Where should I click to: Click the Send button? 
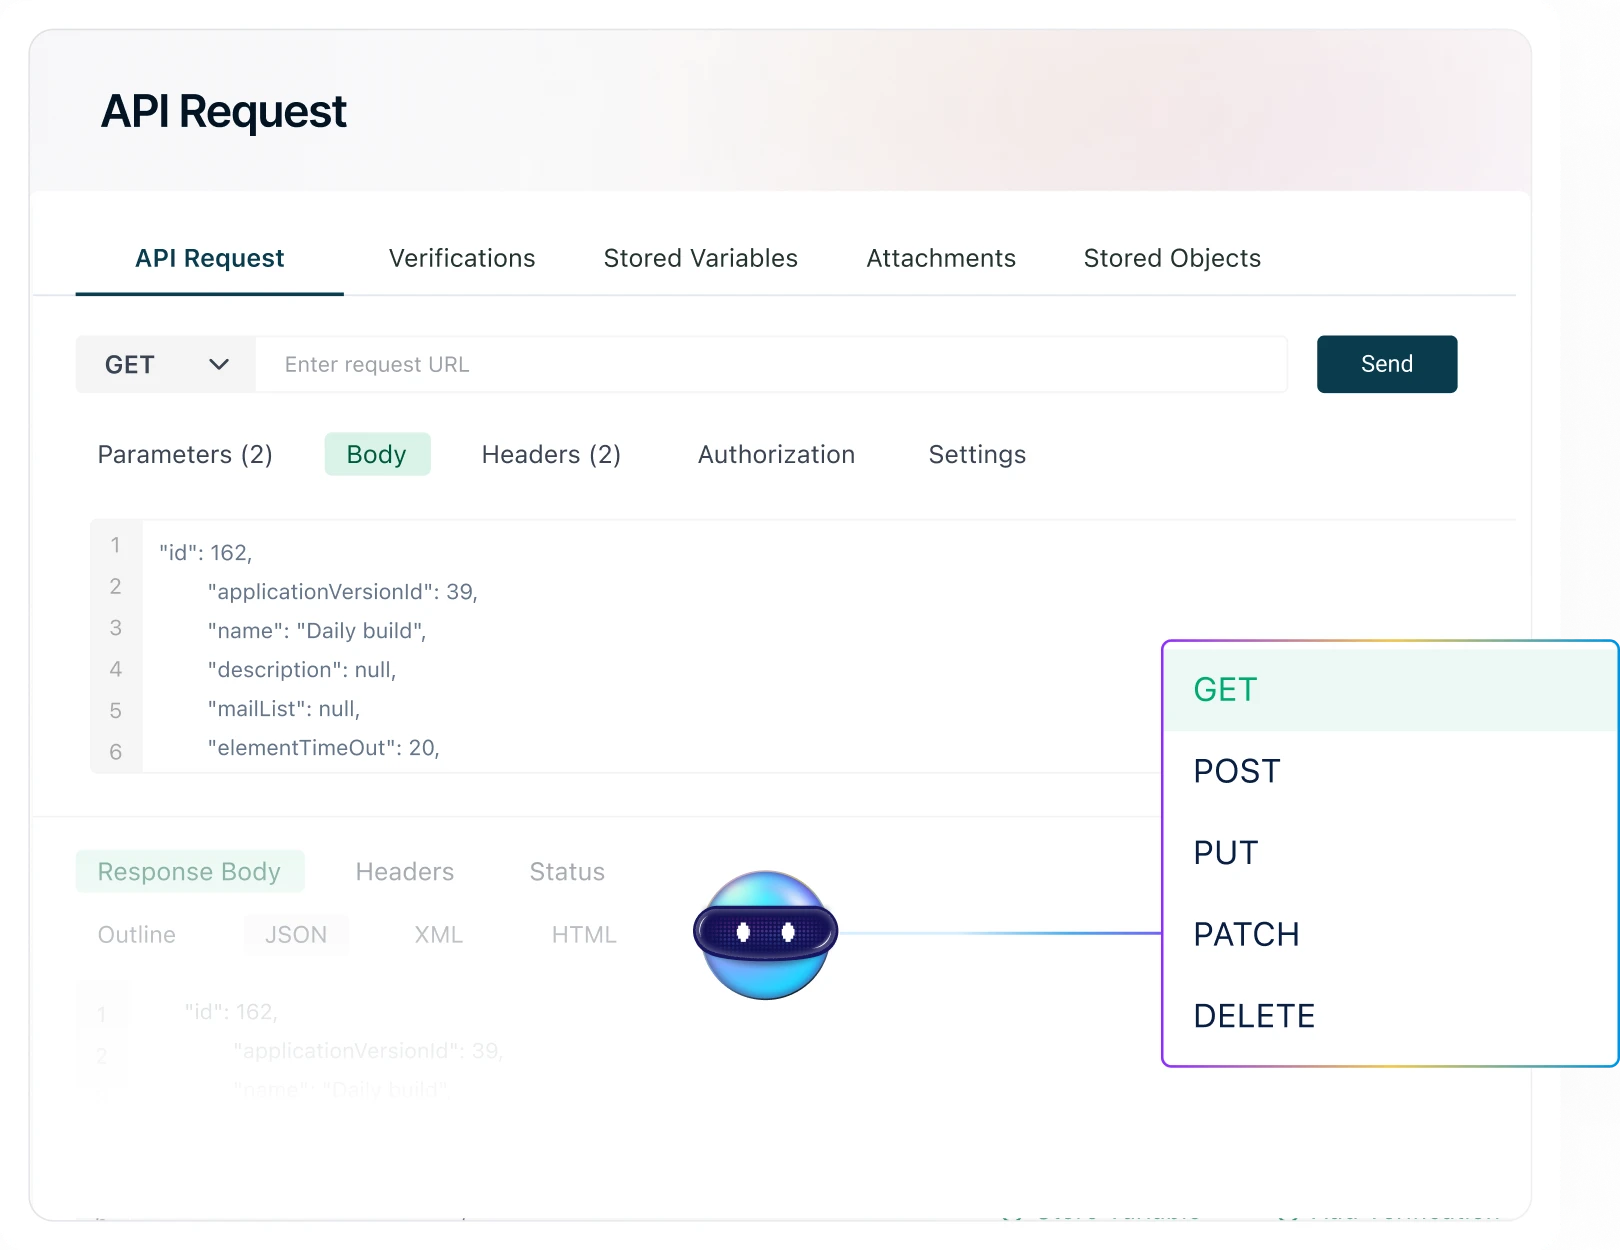(1386, 364)
